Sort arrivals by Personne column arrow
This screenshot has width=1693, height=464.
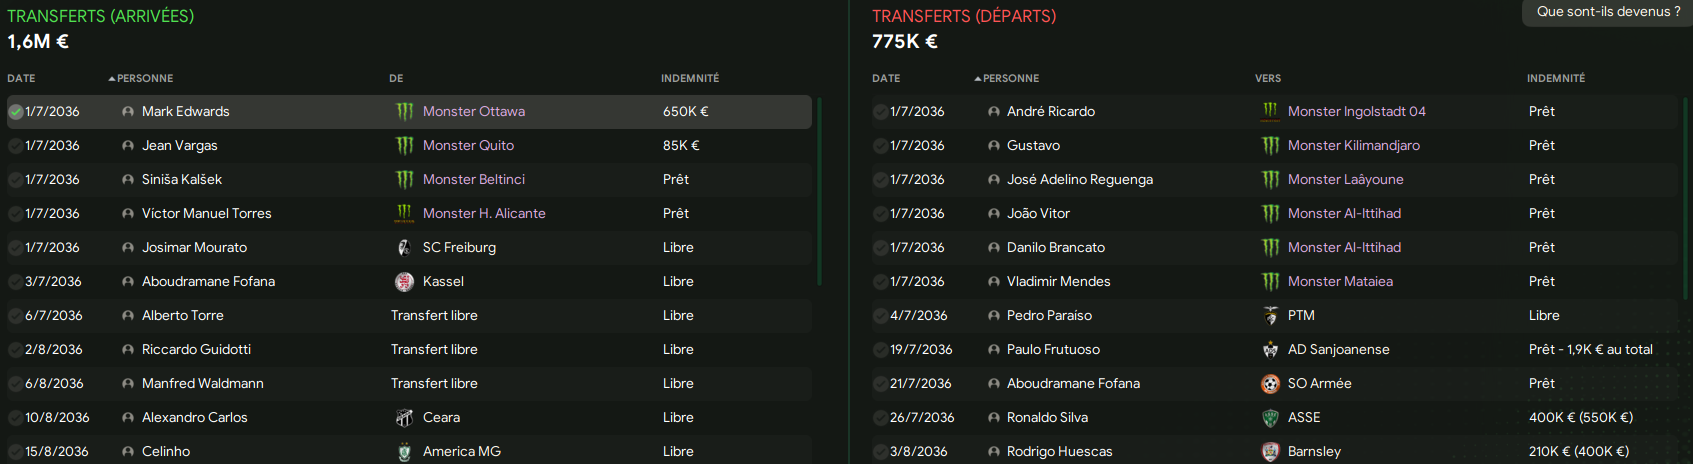112,78
